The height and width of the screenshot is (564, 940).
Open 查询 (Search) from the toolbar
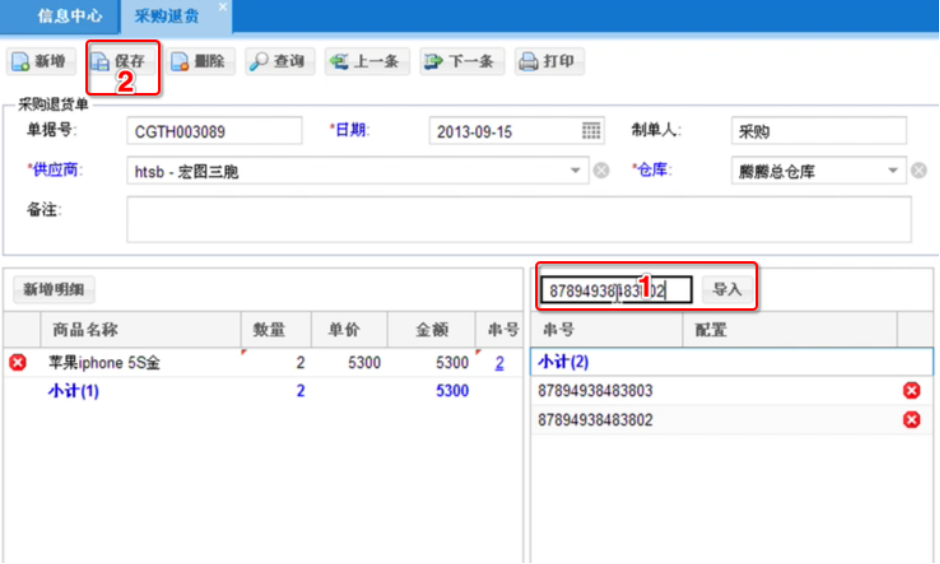click(278, 62)
